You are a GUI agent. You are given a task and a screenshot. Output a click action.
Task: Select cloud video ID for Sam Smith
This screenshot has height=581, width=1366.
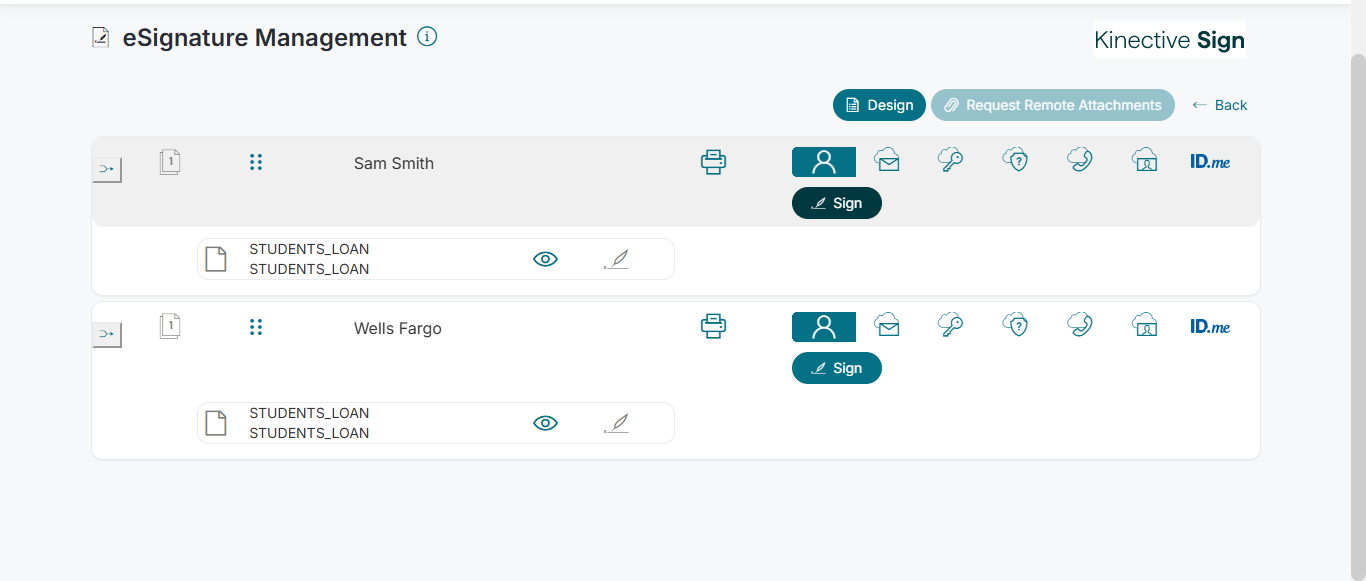[1144, 160]
